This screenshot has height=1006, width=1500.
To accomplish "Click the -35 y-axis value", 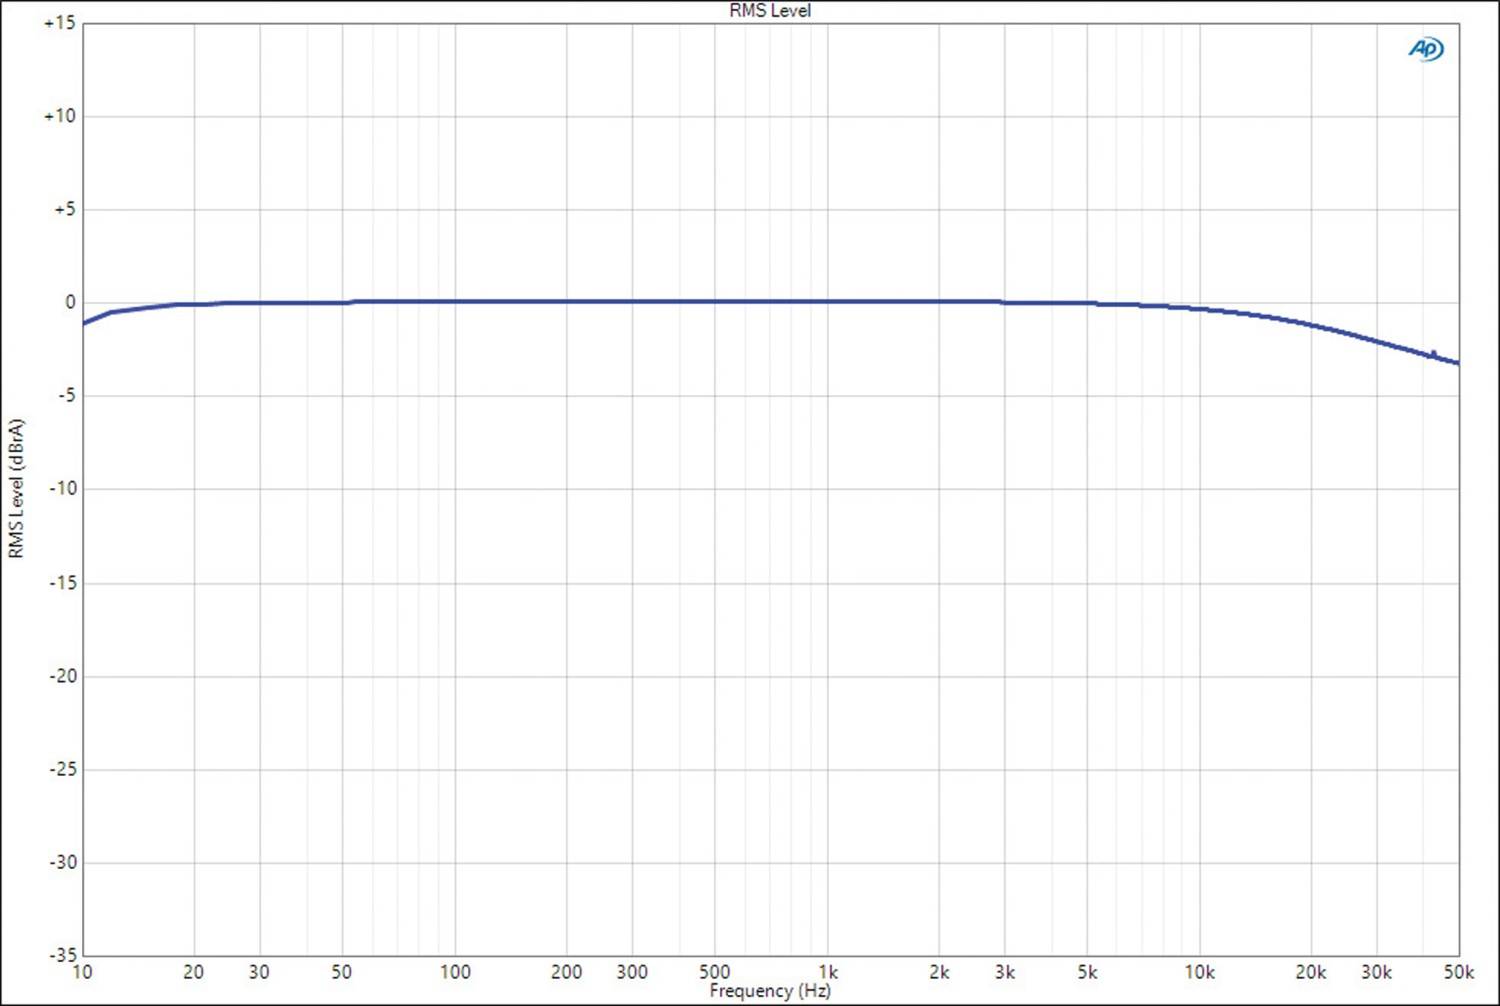I will click(63, 955).
